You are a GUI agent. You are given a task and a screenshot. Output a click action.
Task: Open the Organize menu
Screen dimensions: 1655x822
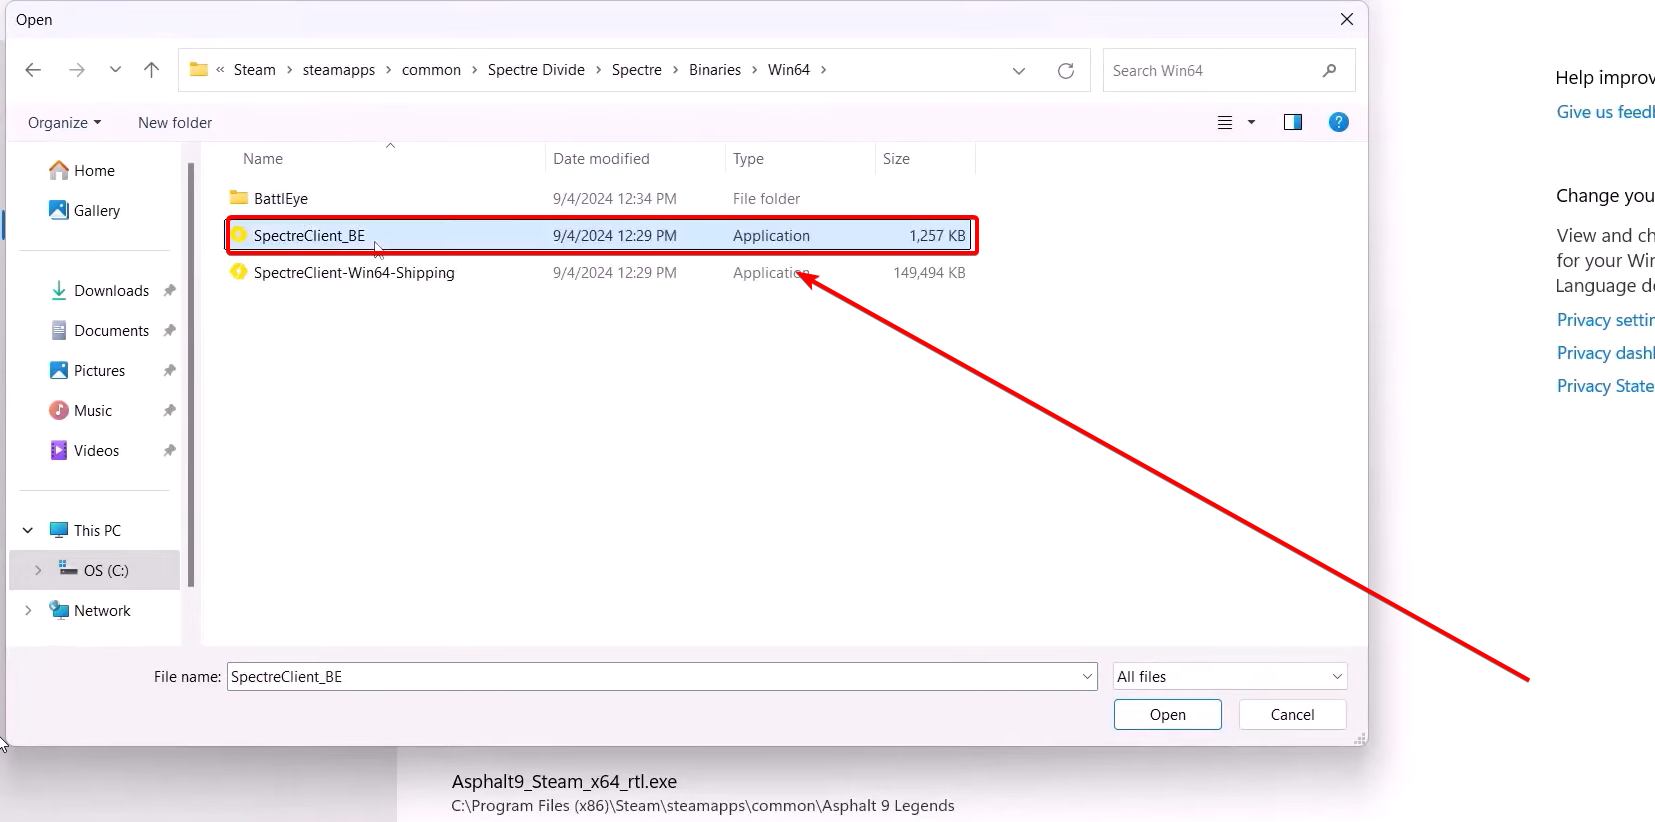point(64,123)
